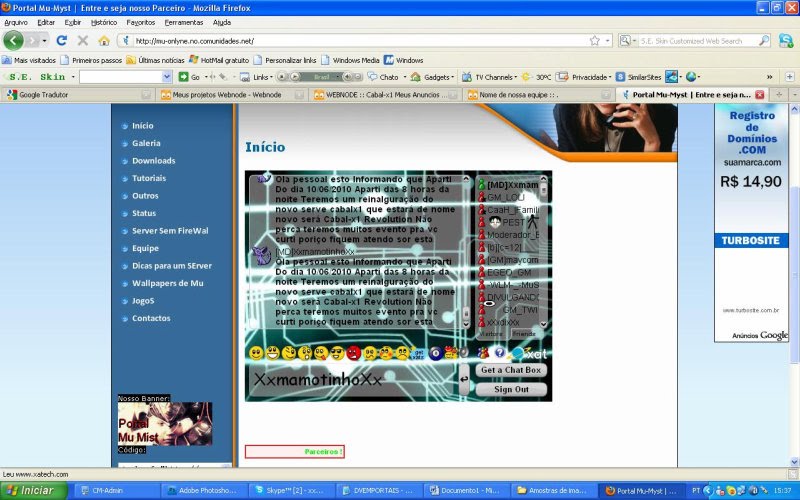Open the Favoritos menu
The image size is (800, 500).
click(140, 22)
